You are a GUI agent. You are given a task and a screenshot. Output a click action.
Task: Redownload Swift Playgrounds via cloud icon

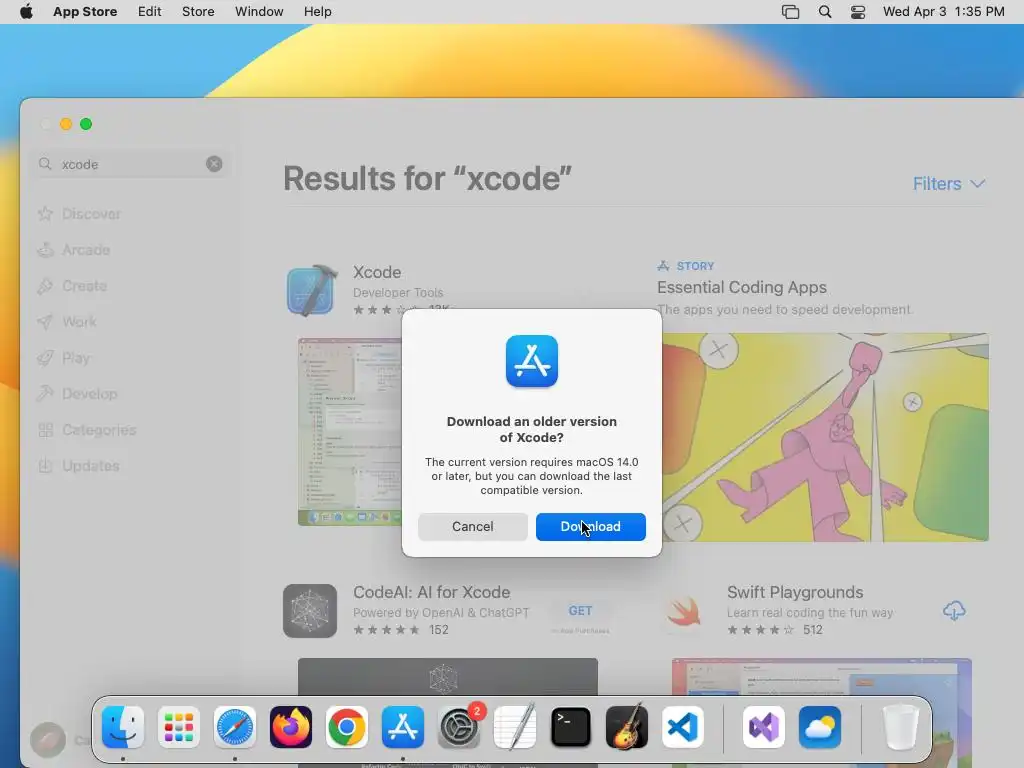pyautogui.click(x=954, y=611)
